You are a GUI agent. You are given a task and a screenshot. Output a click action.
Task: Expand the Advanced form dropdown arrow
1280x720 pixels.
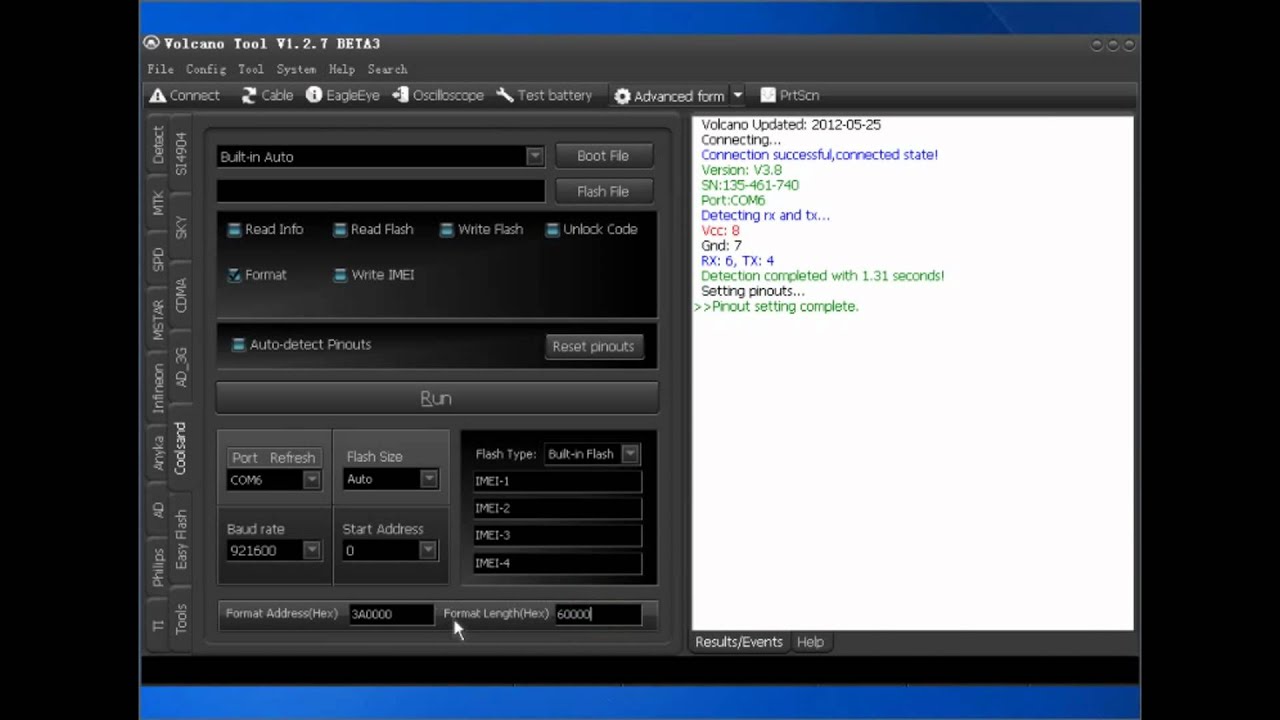[x=737, y=95]
